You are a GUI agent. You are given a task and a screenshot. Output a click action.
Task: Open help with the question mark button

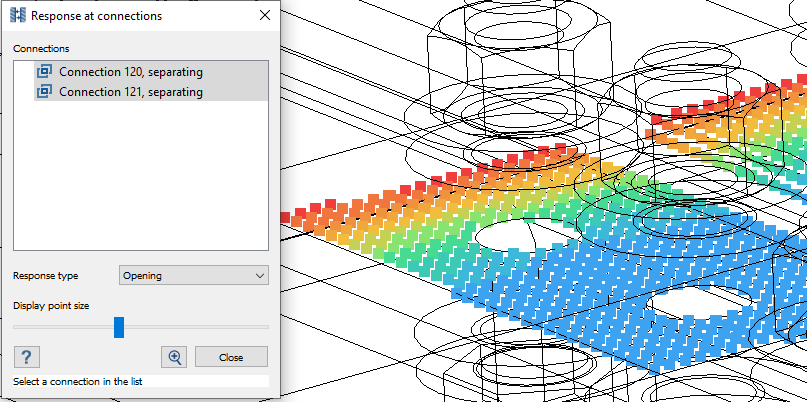(x=26, y=357)
